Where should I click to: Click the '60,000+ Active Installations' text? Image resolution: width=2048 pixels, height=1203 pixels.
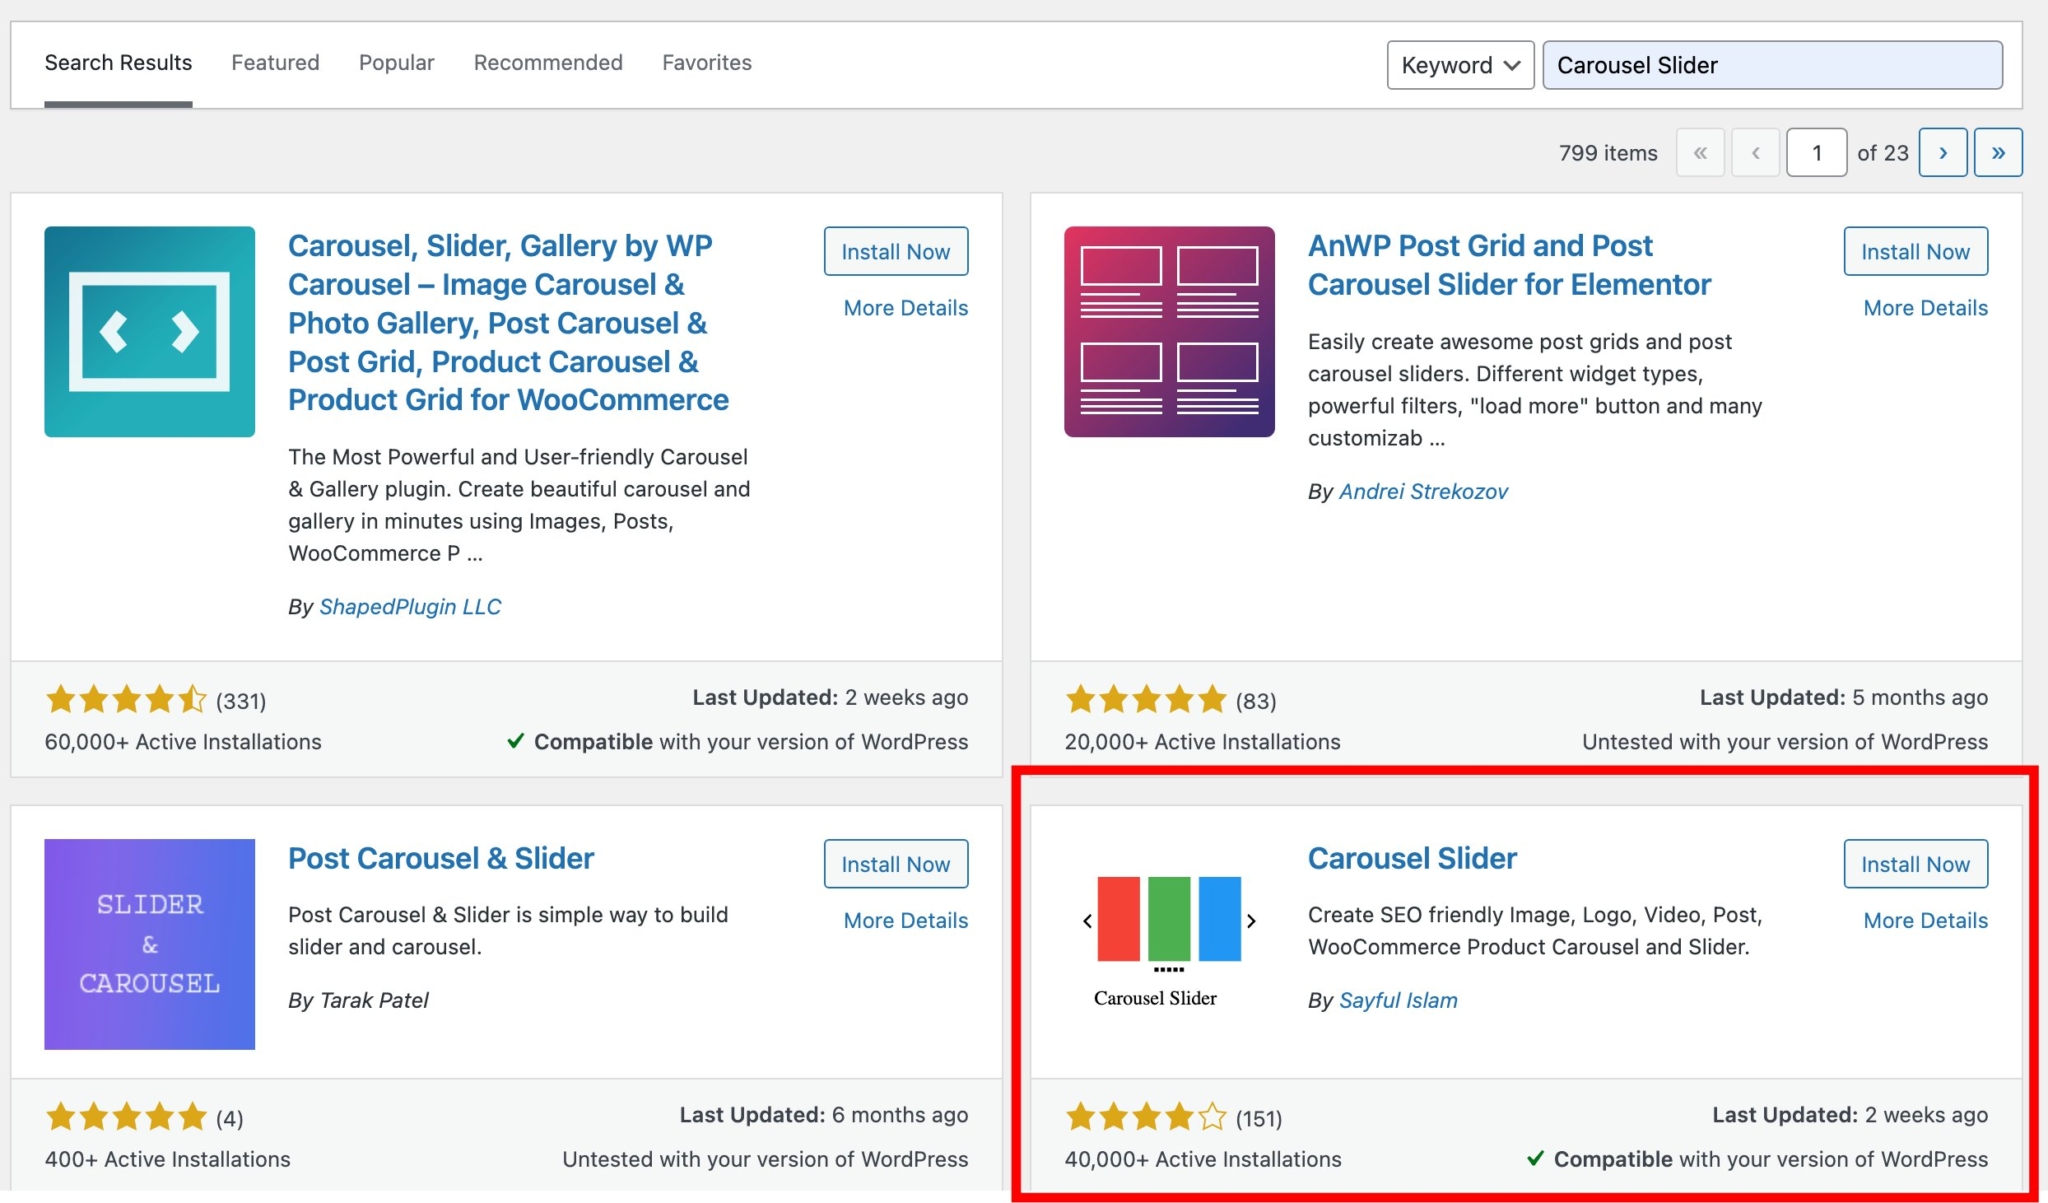click(183, 742)
